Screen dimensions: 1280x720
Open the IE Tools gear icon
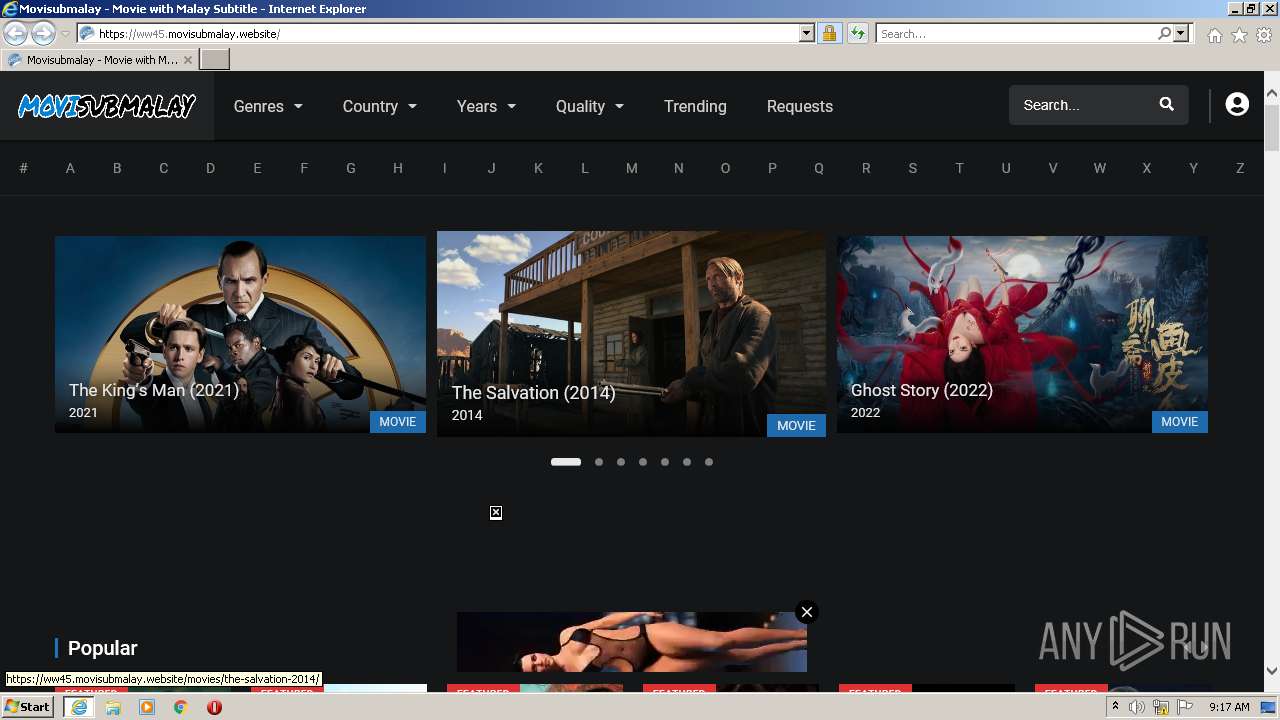(x=1264, y=35)
